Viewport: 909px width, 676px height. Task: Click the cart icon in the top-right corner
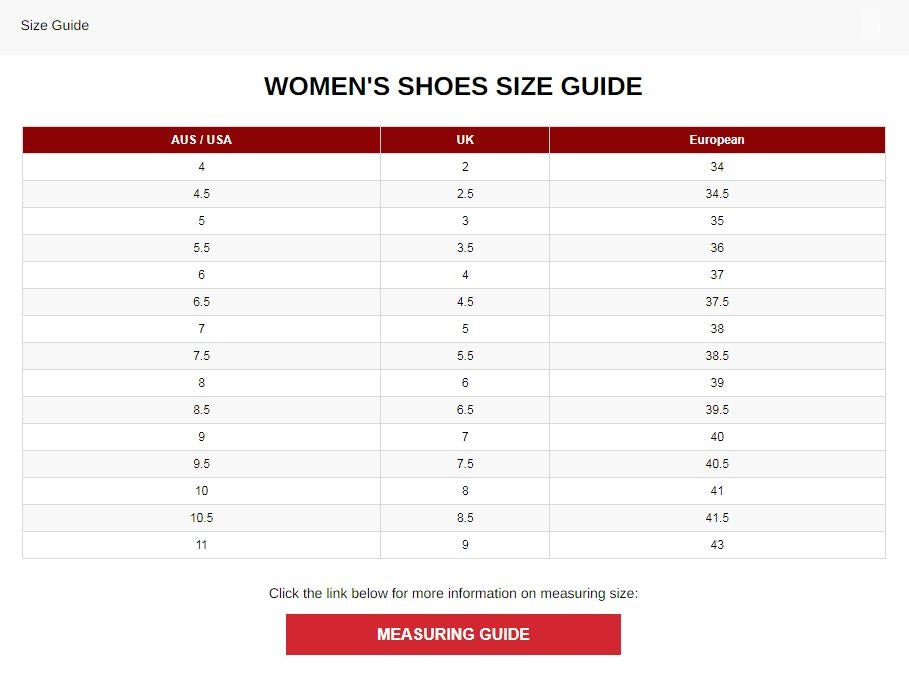click(x=868, y=25)
